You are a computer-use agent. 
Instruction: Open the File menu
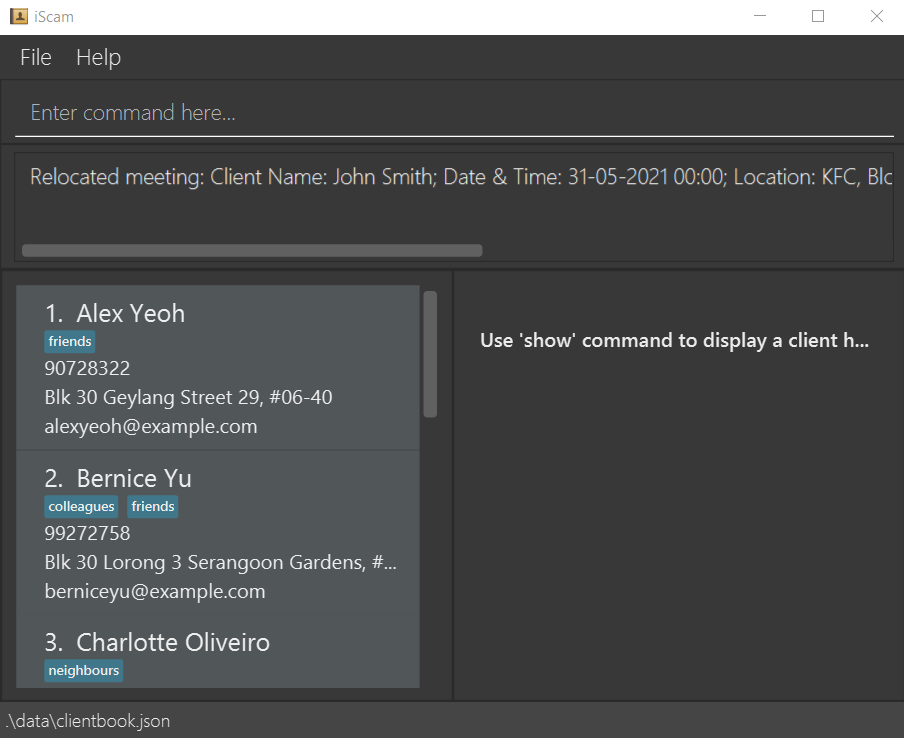point(36,58)
